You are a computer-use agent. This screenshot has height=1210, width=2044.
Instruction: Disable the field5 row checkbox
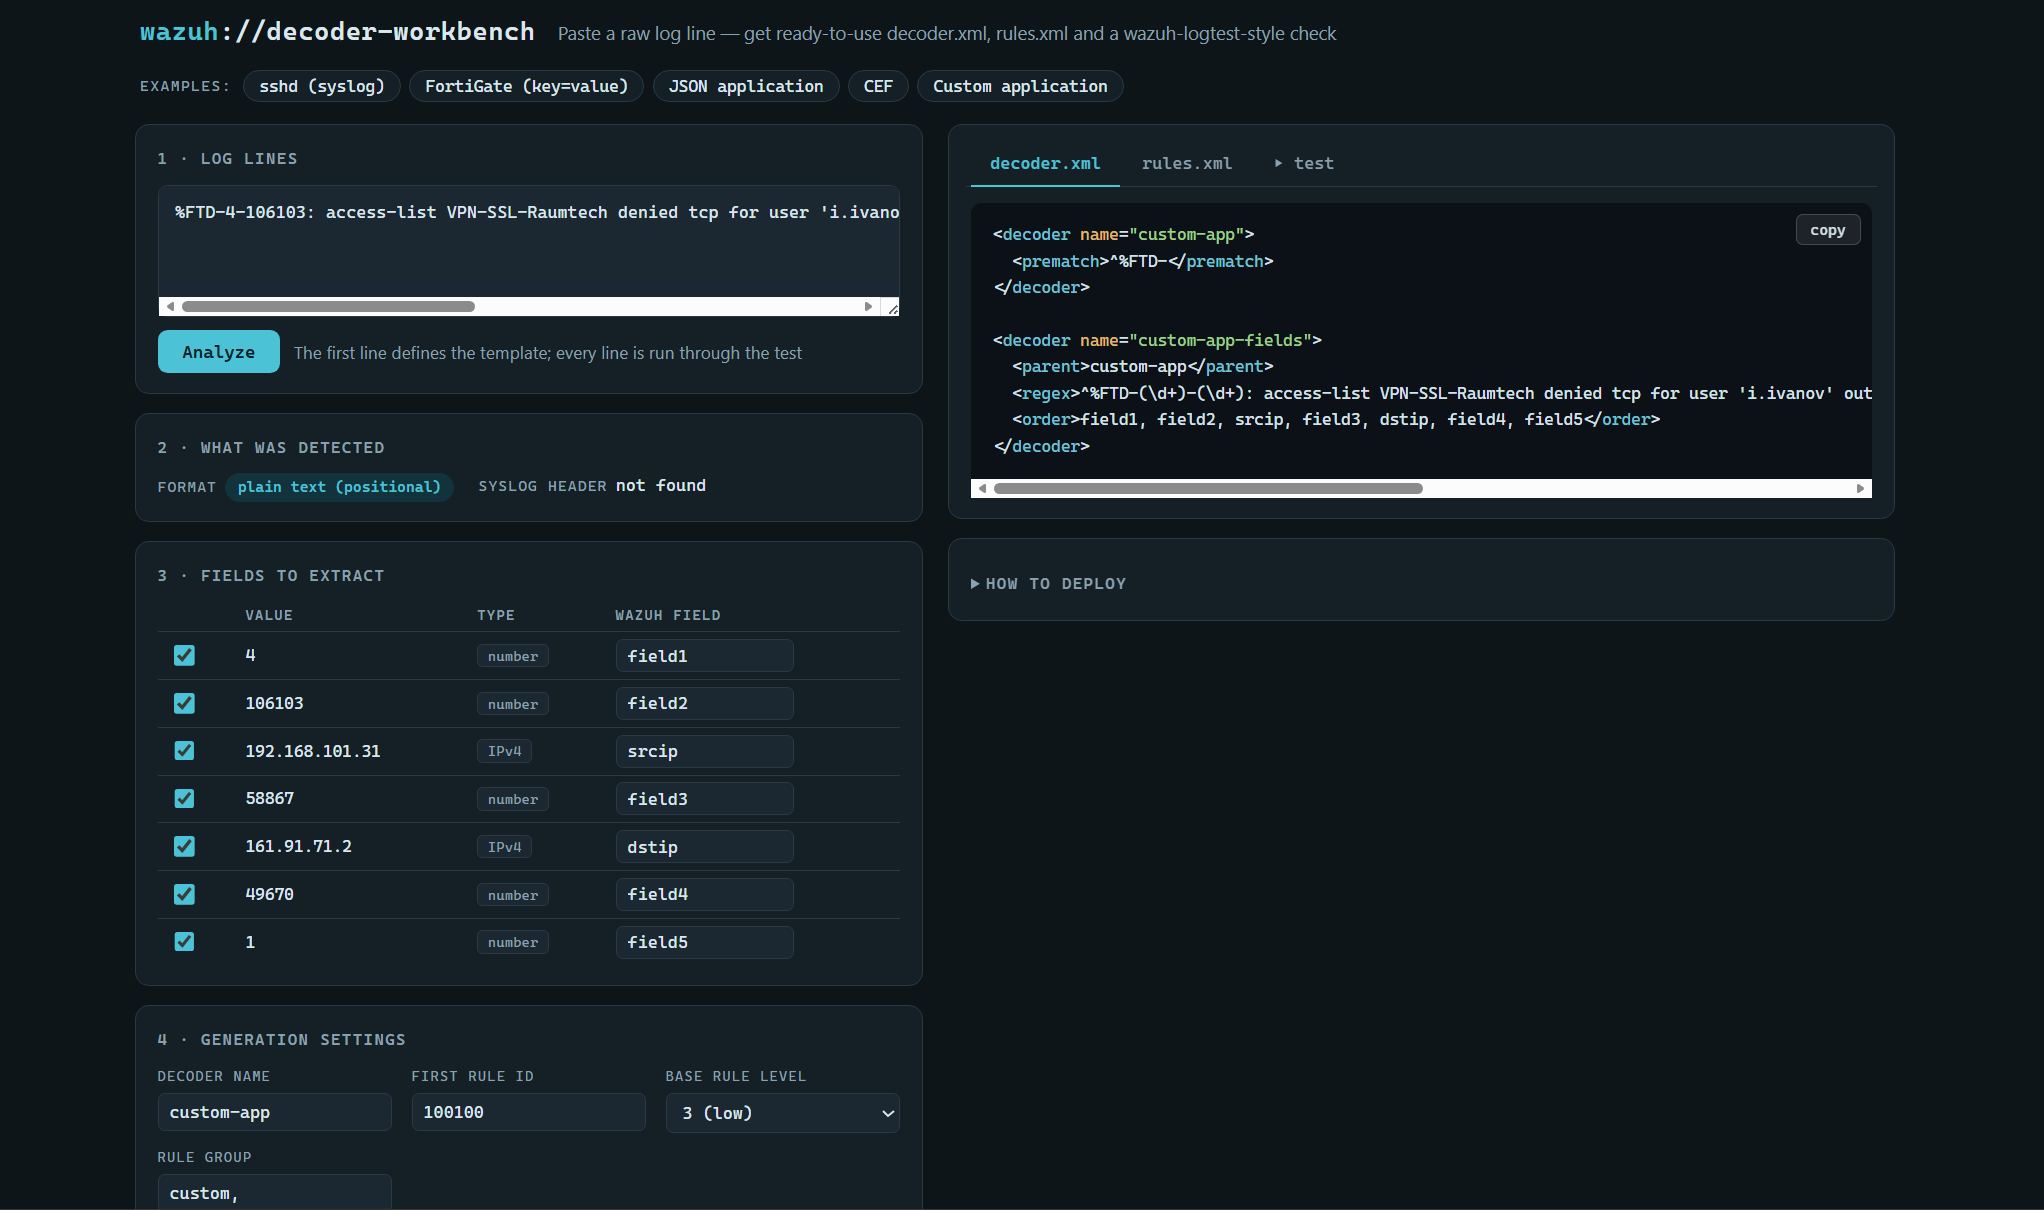tap(184, 942)
